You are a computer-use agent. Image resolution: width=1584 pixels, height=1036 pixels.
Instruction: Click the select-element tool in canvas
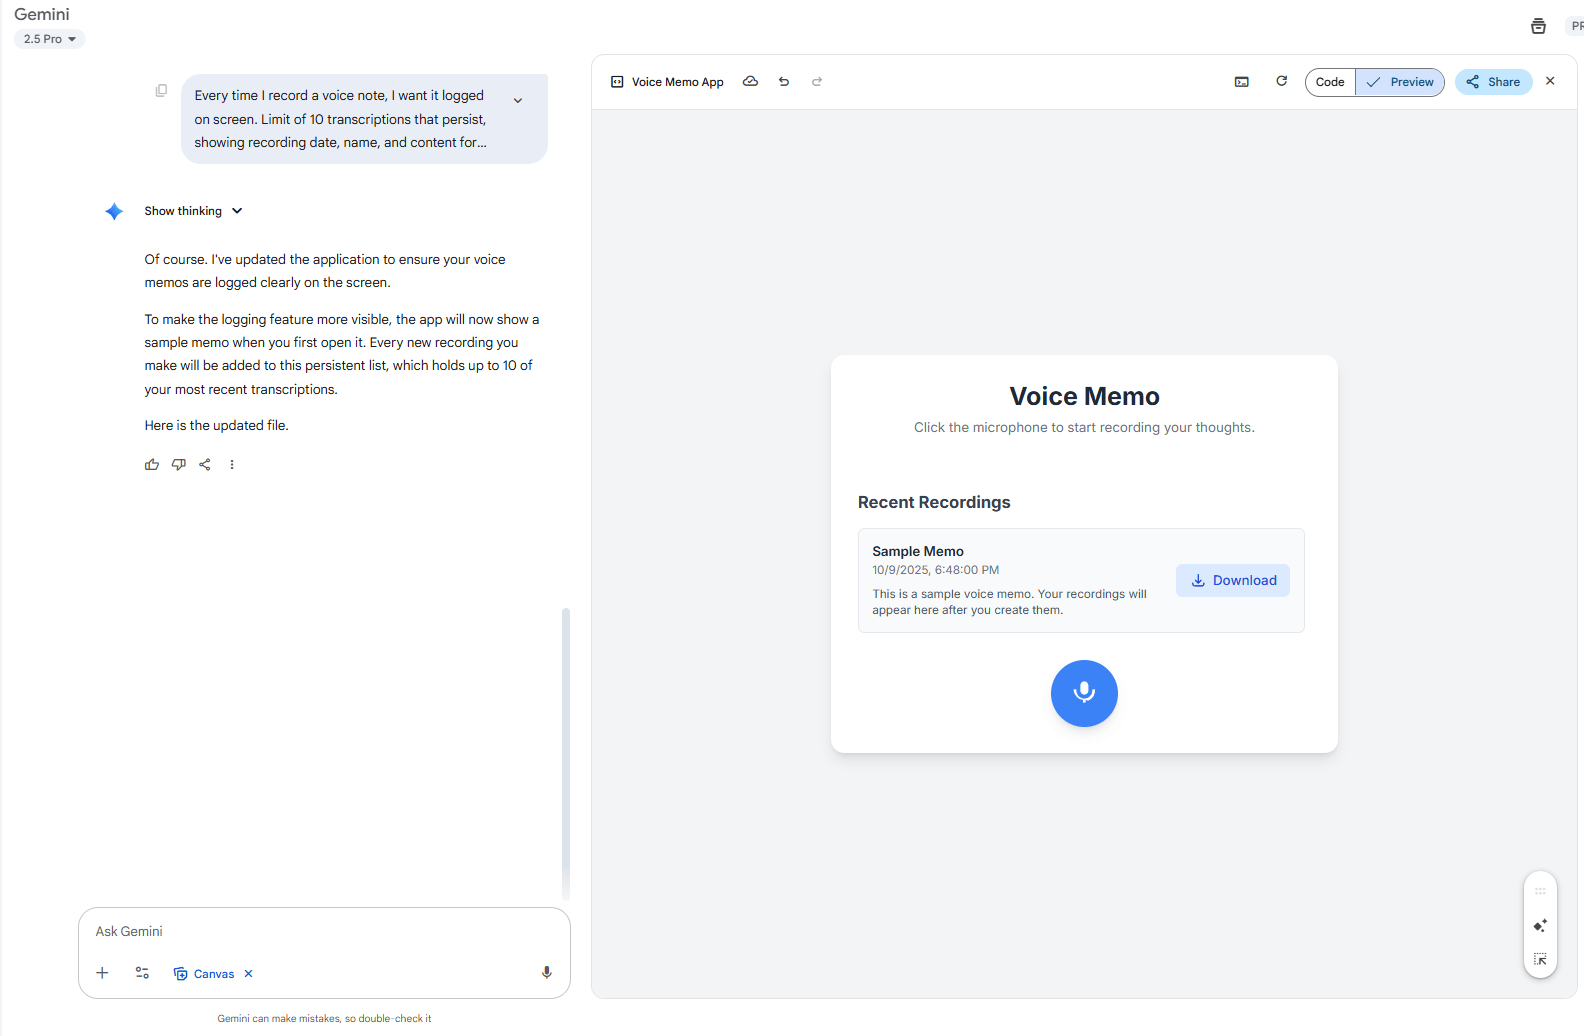click(1540, 959)
